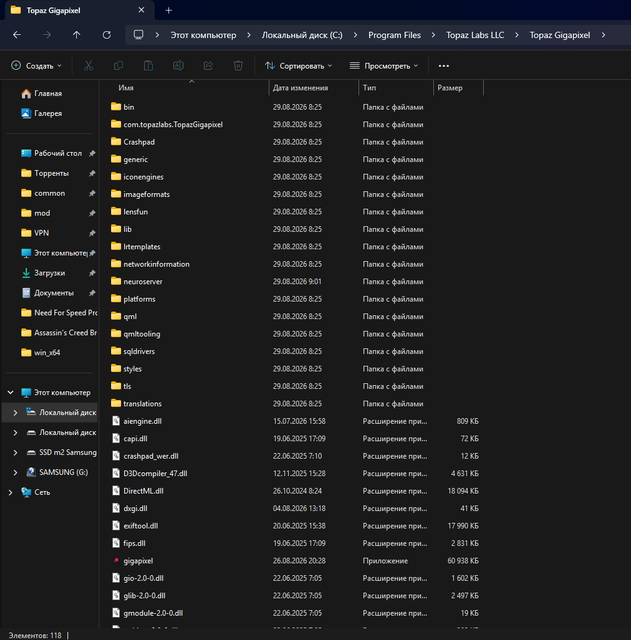Open the three-dot more options menu

click(444, 66)
